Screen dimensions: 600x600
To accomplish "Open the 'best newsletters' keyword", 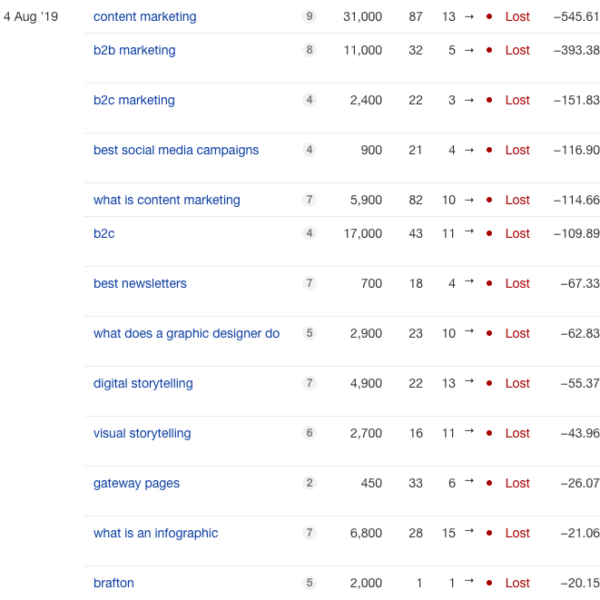I will pos(140,283).
